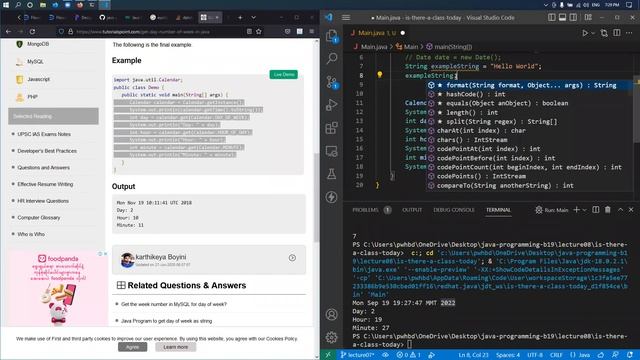Click the new terminal plus button
The image size is (640, 360).
coord(576,210)
